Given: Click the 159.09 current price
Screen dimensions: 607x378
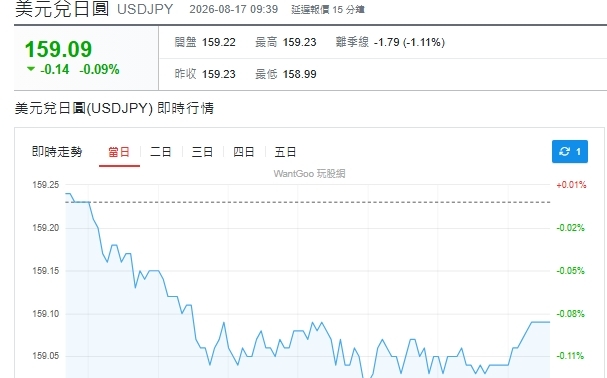Looking at the screenshot, I should [58, 49].
